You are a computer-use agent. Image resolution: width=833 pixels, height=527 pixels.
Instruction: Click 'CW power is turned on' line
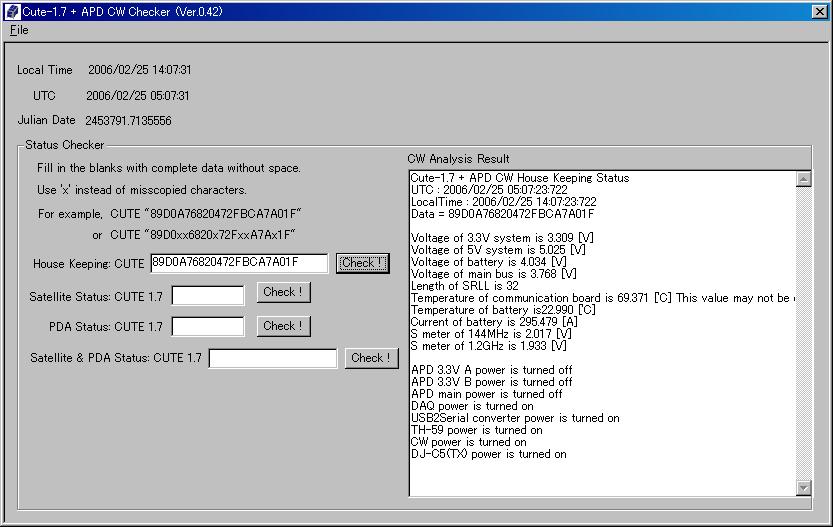[469, 443]
